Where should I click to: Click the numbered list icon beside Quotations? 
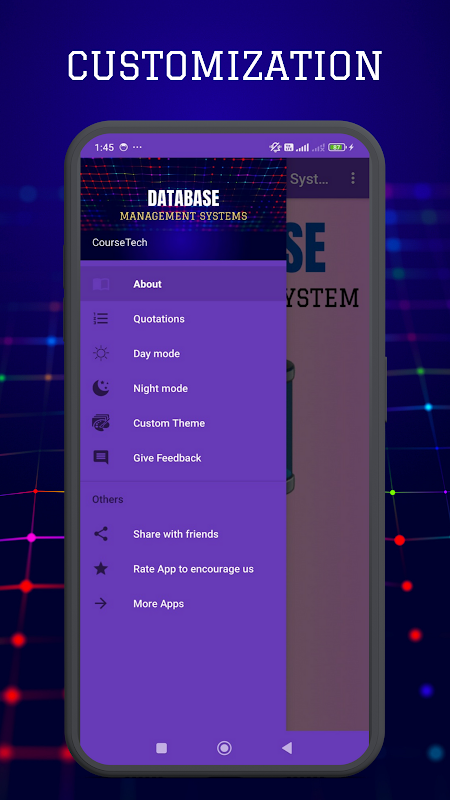(101, 319)
